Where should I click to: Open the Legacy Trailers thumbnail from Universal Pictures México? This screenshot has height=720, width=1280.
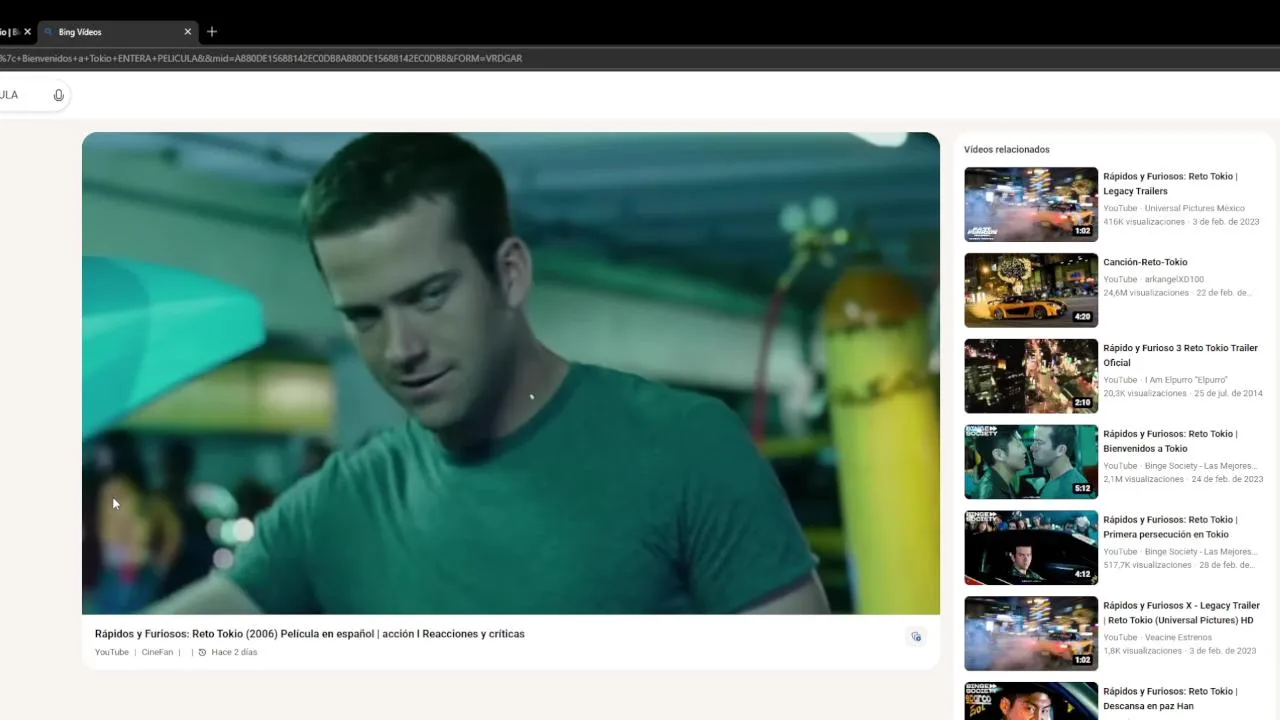[x=1031, y=204]
